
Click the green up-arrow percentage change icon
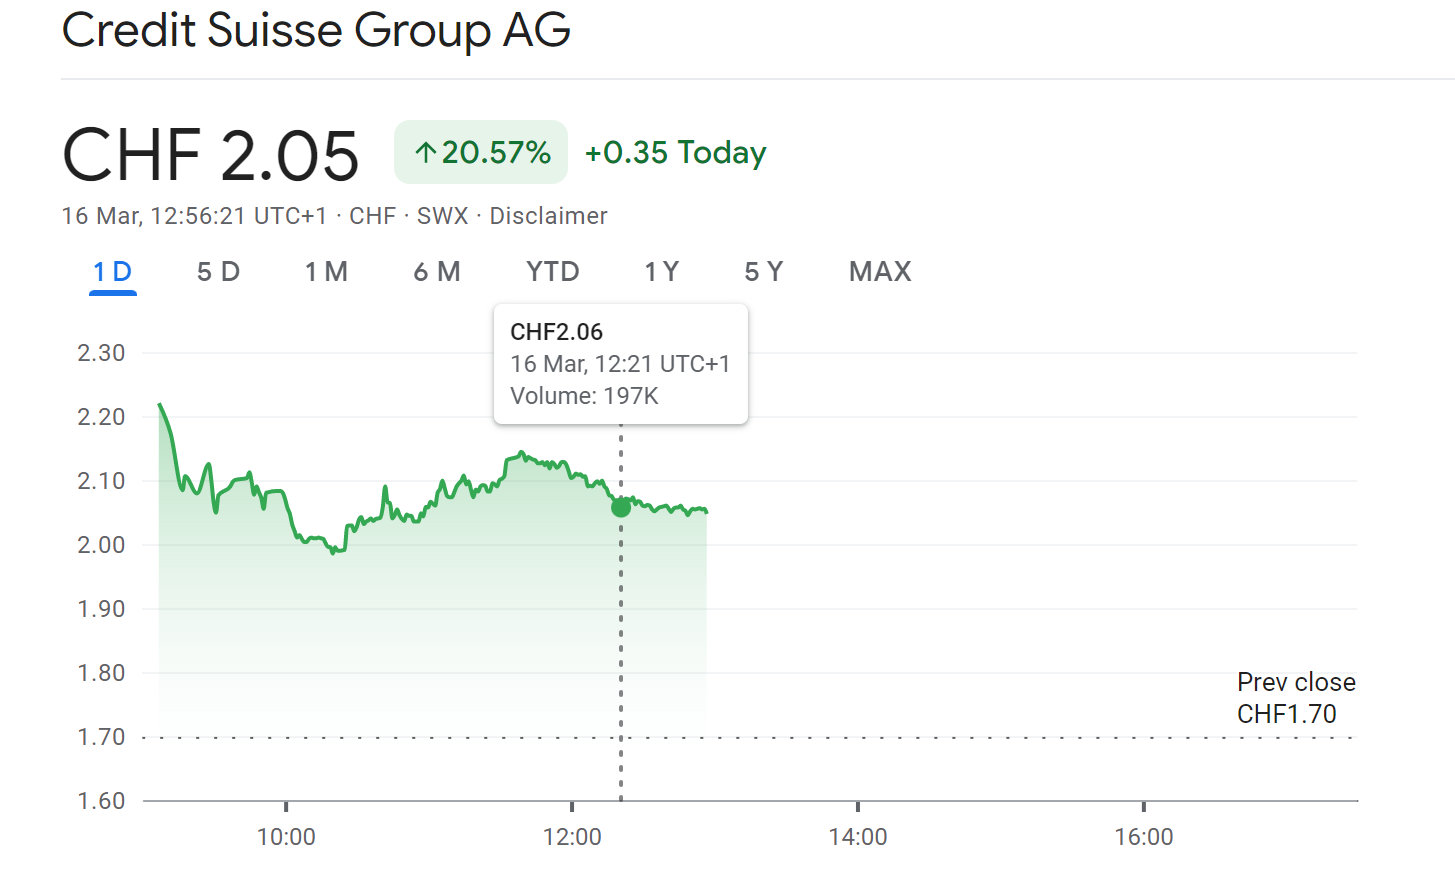click(x=426, y=153)
